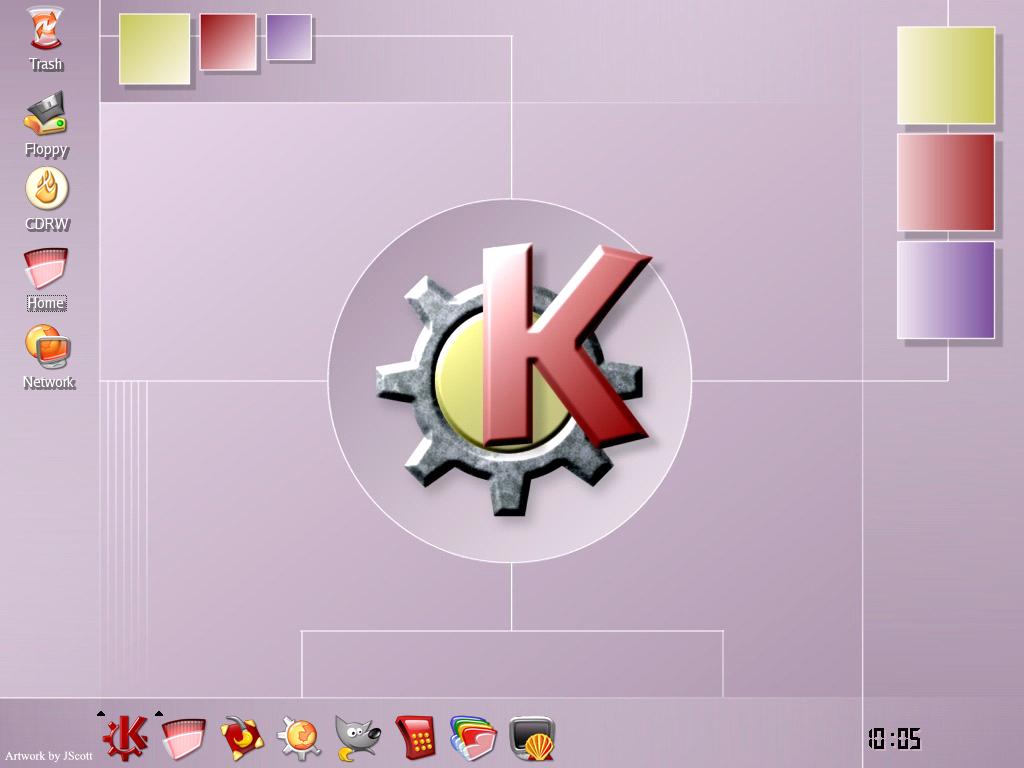The image size is (1024, 768).
Task: Open the Network desktop icon
Action: pos(47,347)
